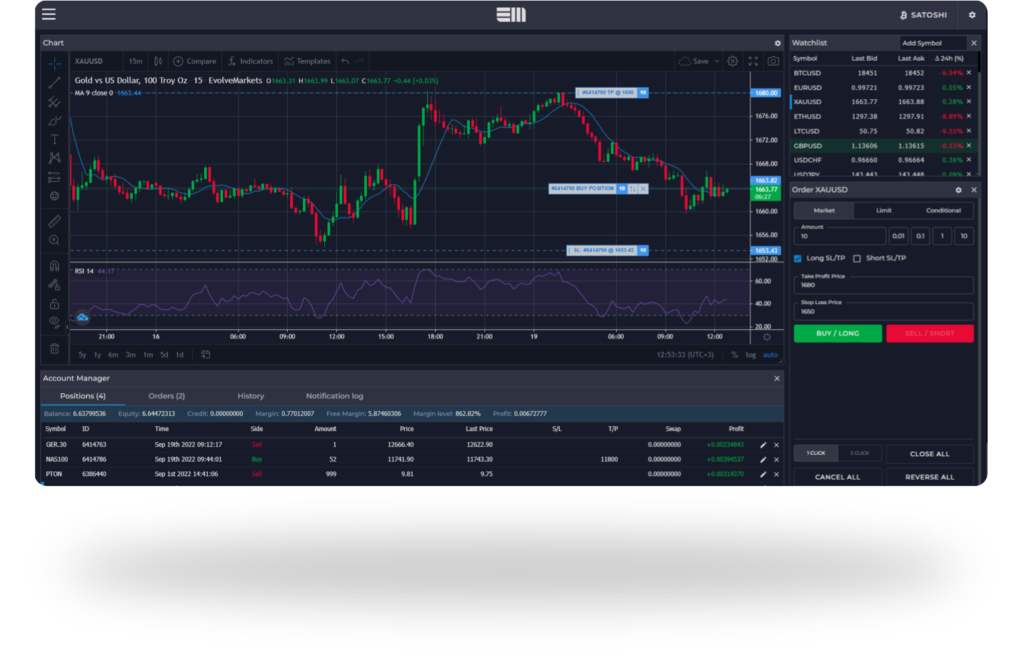
Task: Expand the Save dropdown arrow
Action: point(717,61)
